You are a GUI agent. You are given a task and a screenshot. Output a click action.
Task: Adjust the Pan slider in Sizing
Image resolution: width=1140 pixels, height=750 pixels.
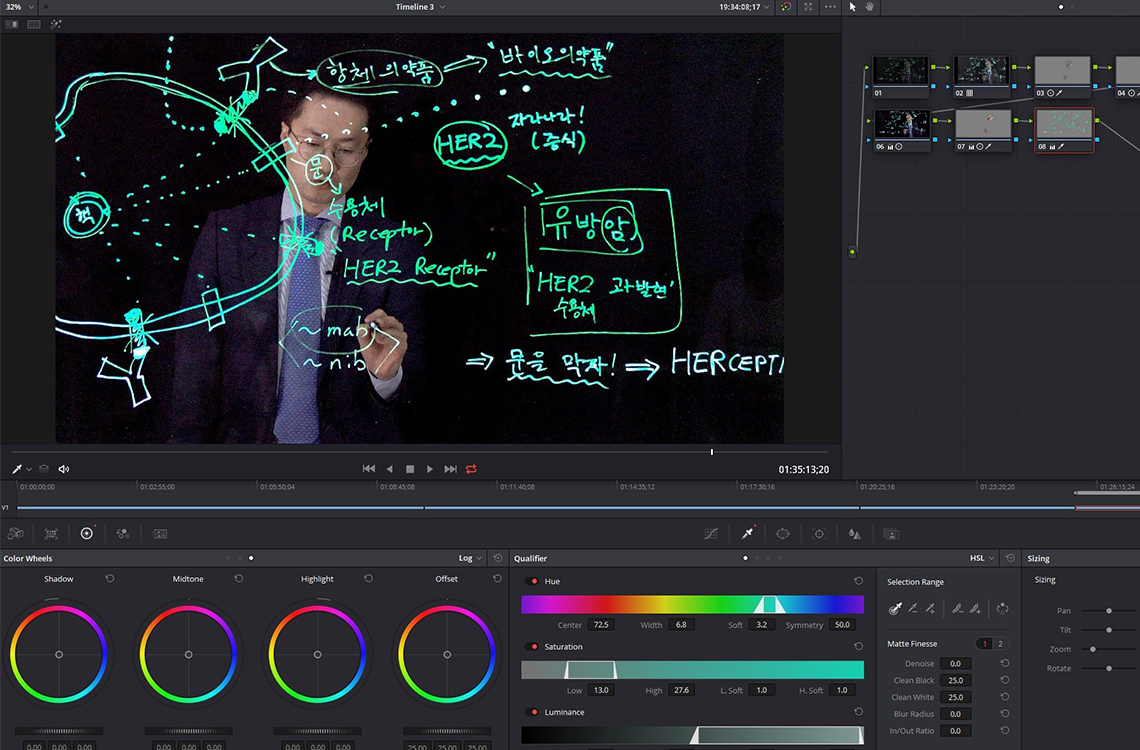tap(1109, 610)
